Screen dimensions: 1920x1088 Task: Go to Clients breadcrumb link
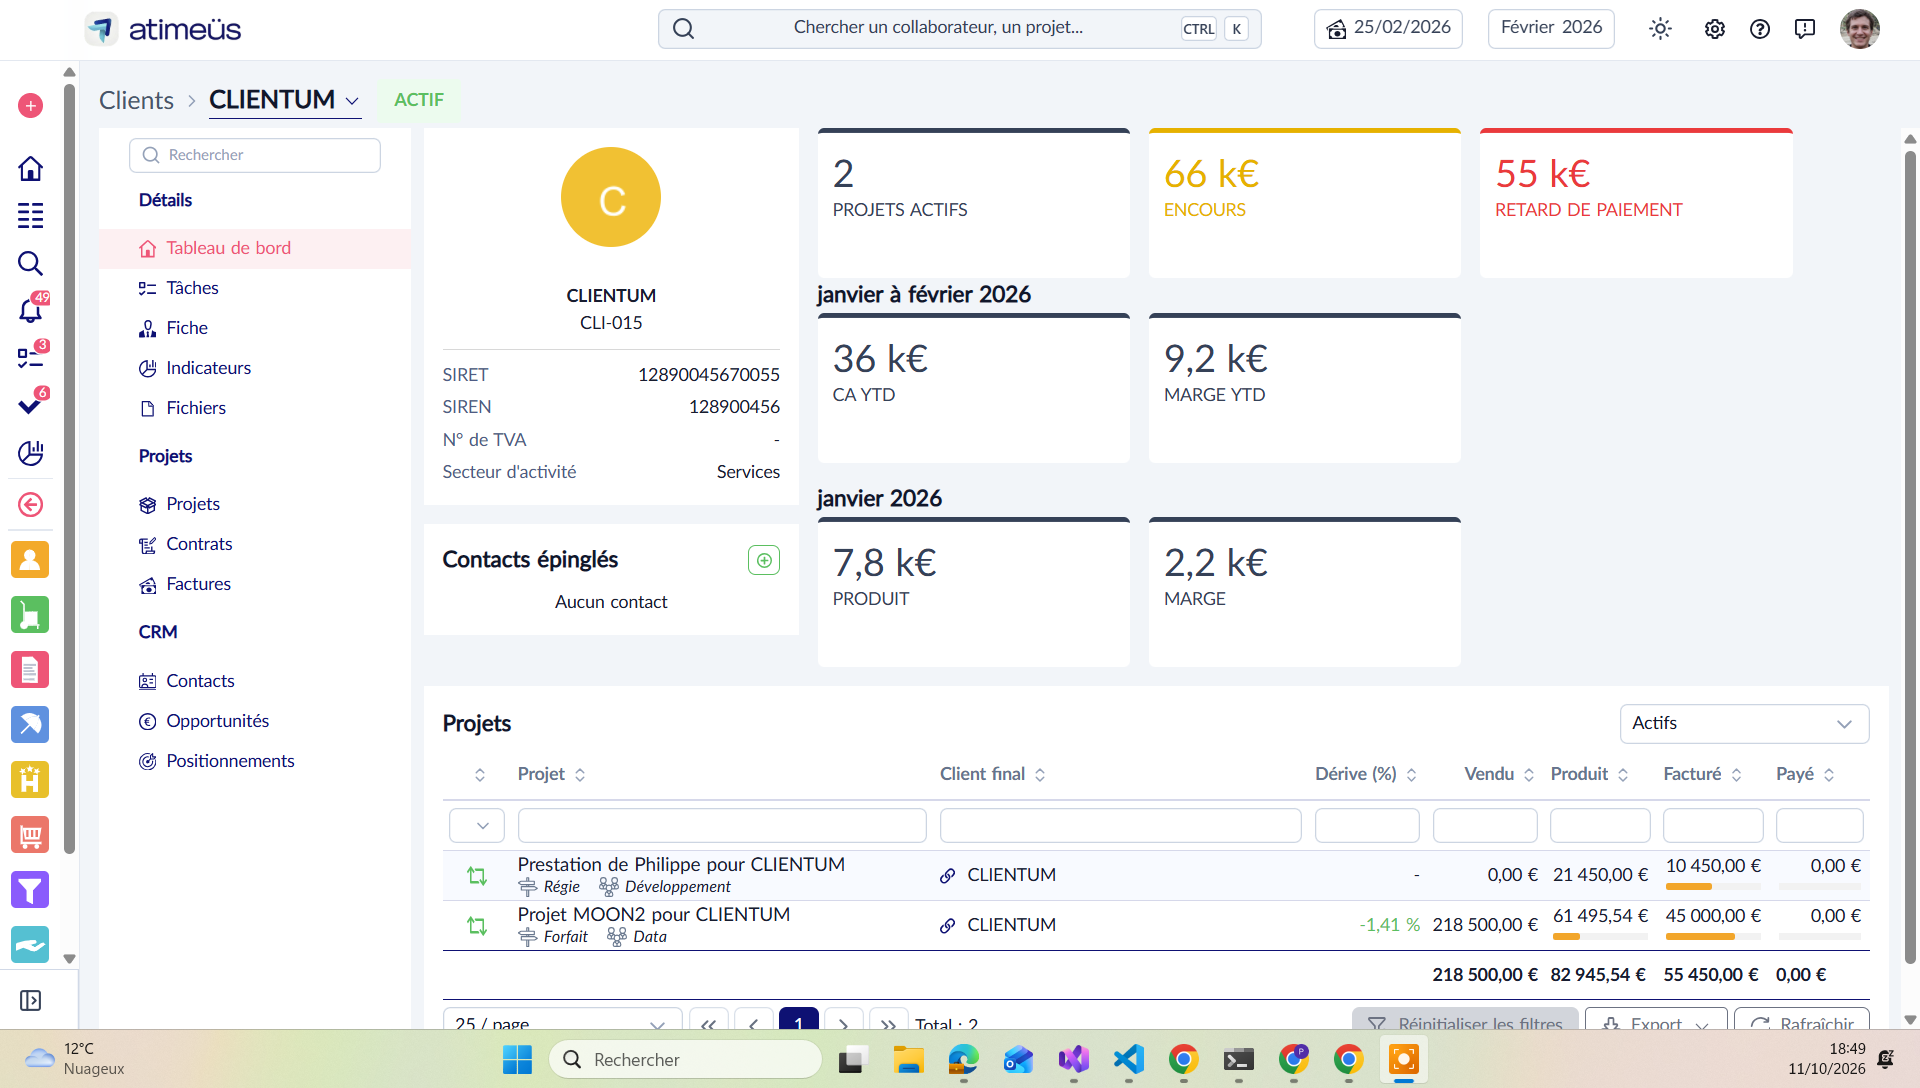click(x=136, y=101)
